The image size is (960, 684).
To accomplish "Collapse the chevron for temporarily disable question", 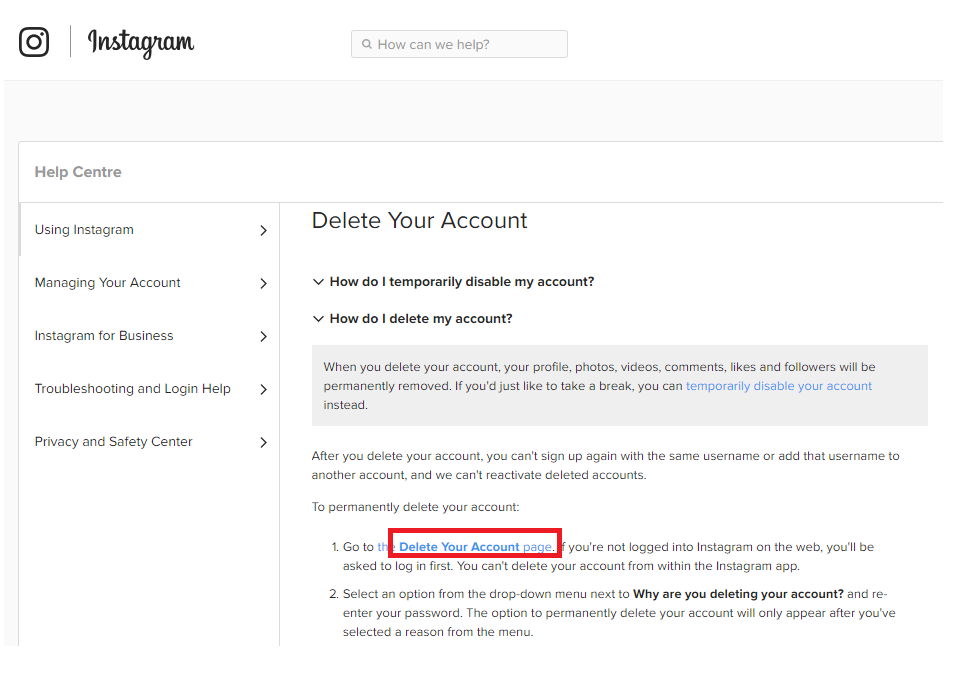I will (x=318, y=282).
